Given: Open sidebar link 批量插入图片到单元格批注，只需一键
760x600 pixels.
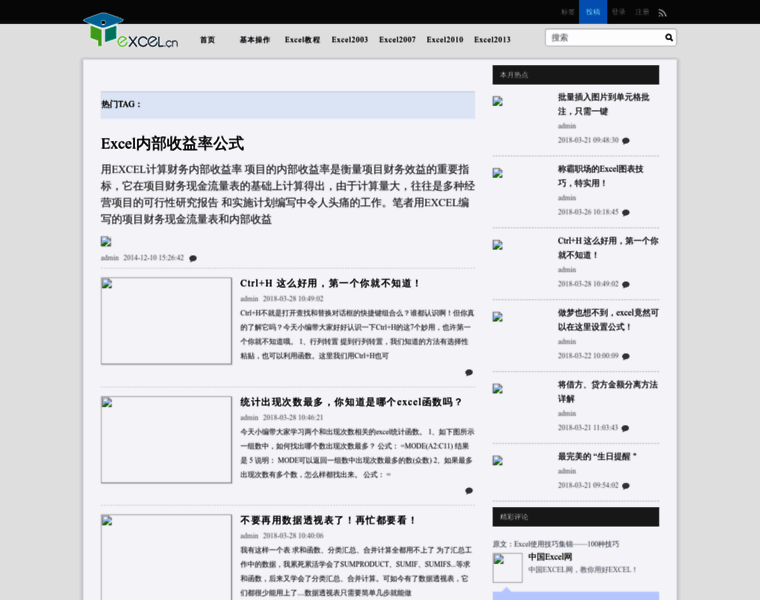Looking at the screenshot, I should 603,104.
